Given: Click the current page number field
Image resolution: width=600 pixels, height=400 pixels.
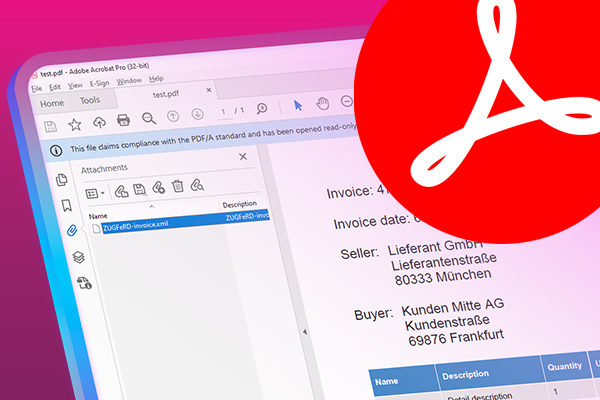Looking at the screenshot, I should point(226,111).
